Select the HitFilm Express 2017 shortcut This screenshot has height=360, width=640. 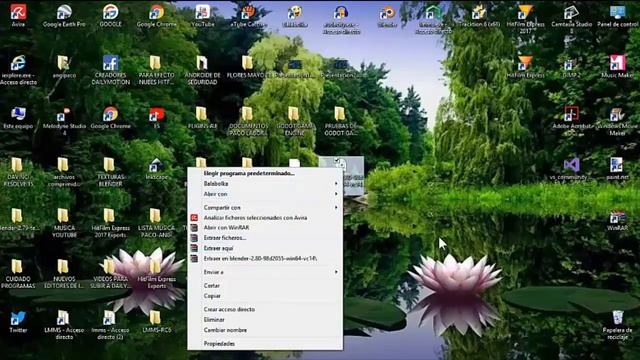[525, 19]
